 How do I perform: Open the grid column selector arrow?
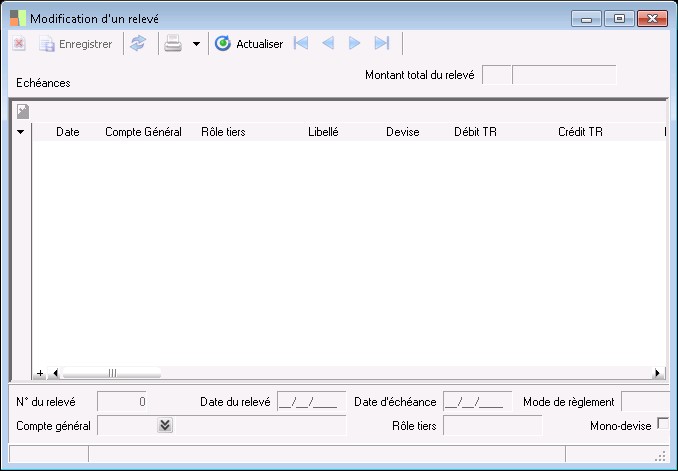click(21, 132)
